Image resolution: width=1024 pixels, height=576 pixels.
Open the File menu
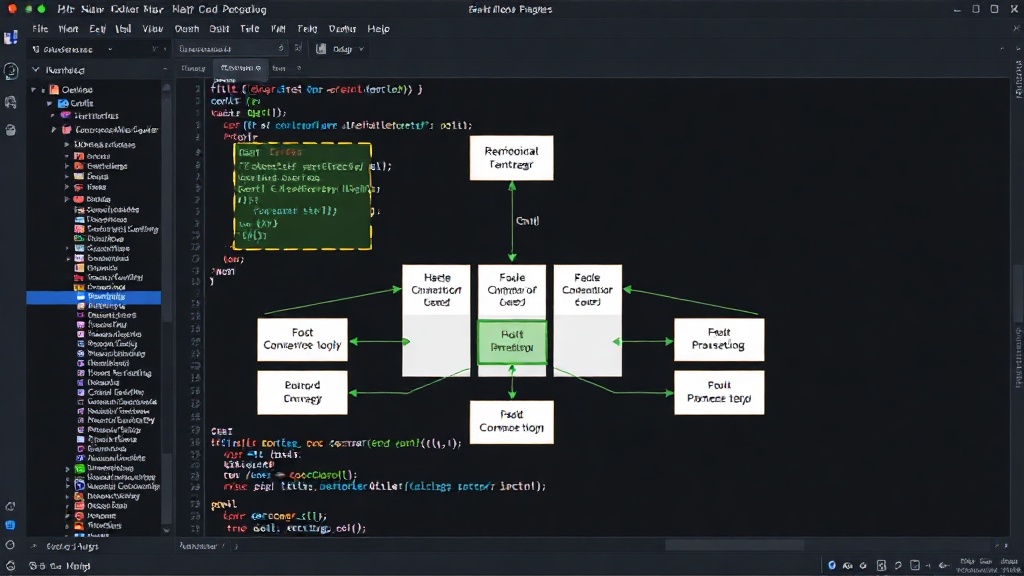point(40,29)
